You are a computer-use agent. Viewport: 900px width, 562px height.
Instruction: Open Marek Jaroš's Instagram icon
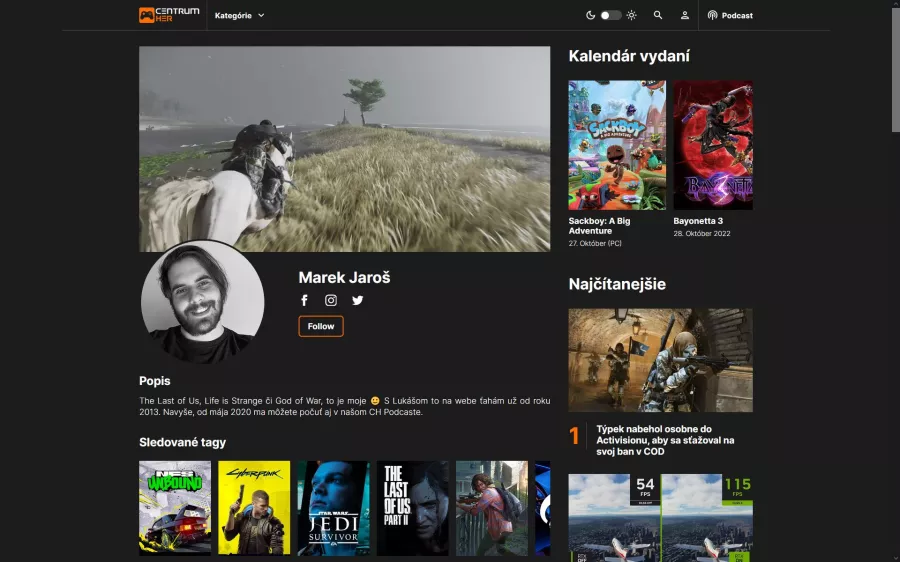(331, 300)
